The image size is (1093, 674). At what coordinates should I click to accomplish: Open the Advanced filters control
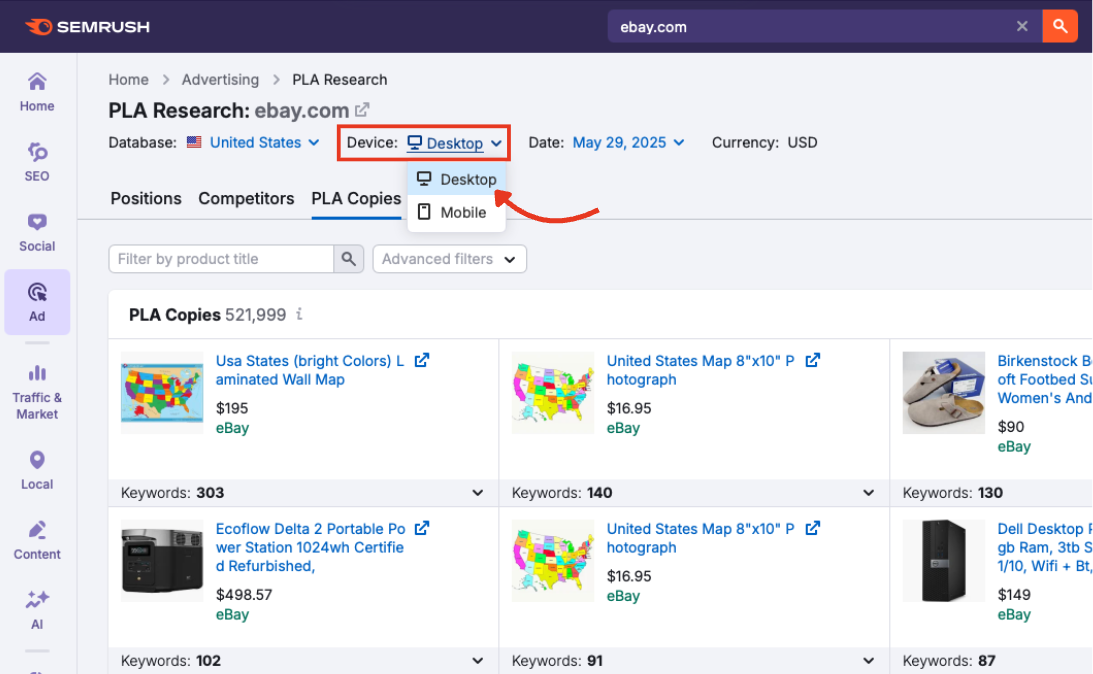[449, 258]
